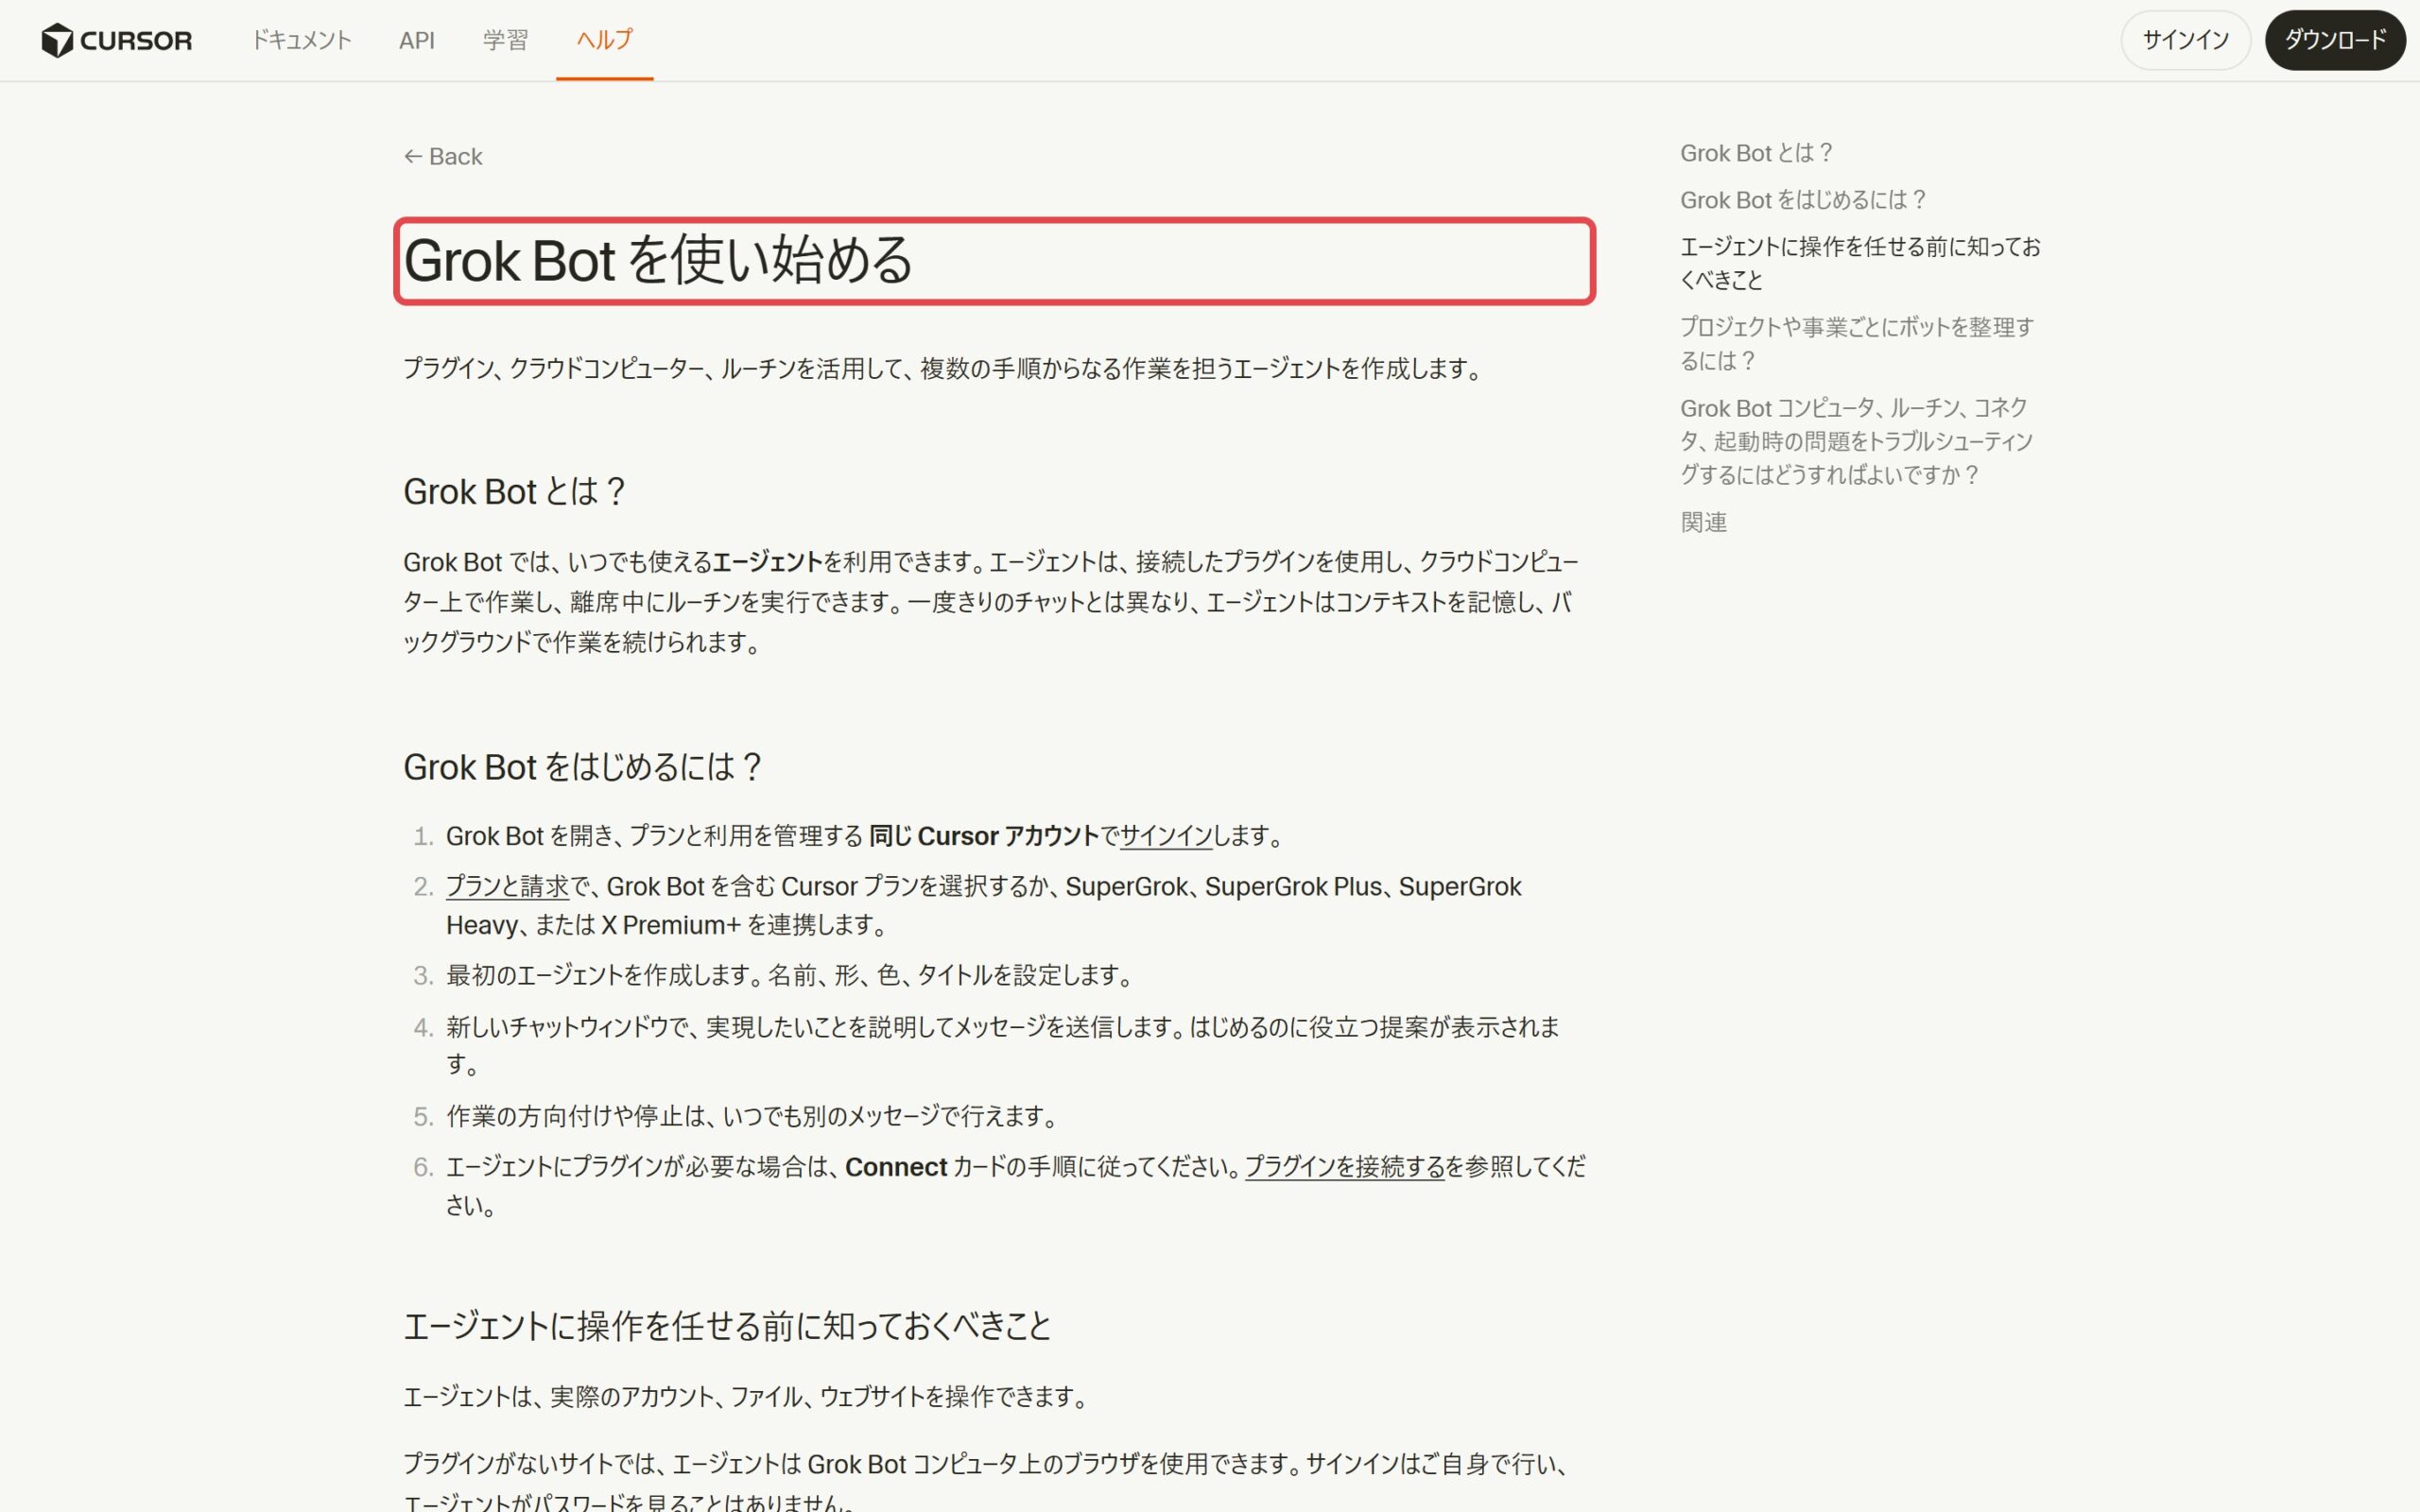This screenshot has height=1512, width=2420.
Task: Jump to 'Grok Bot とは？' in sidebar contents
Action: pyautogui.click(x=1756, y=153)
